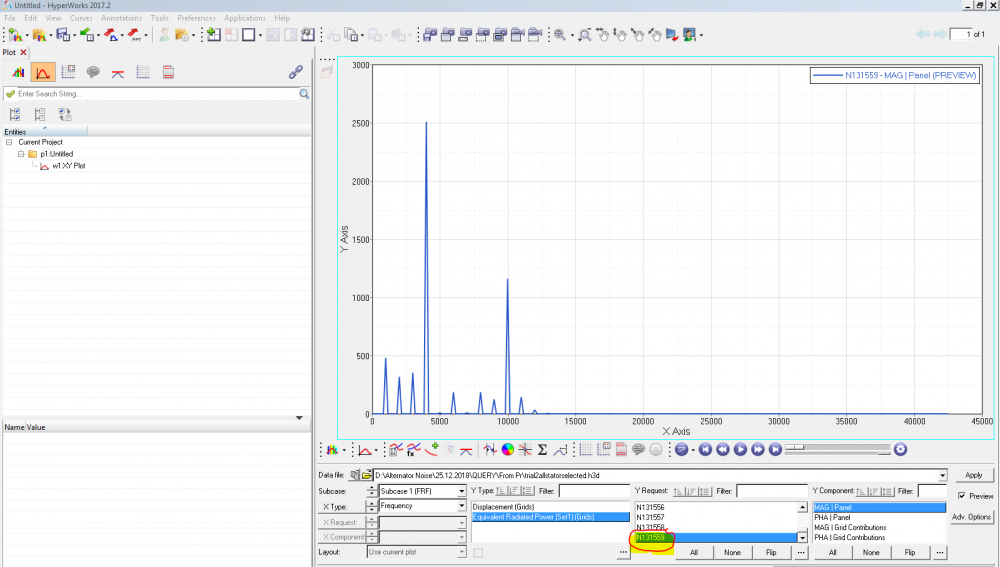The image size is (1000, 567).
Task: Open the Datum Lines icon in the browser toolbar
Action: 117,73
